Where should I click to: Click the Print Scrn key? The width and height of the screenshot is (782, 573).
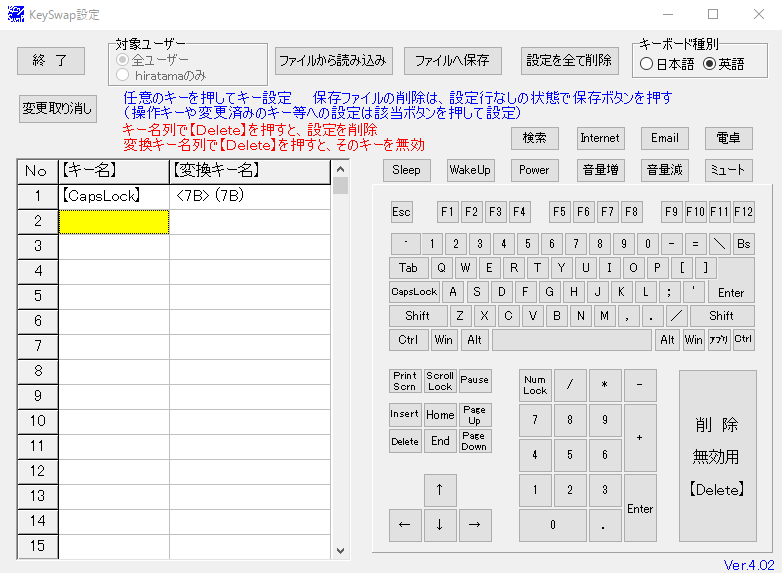click(x=404, y=382)
